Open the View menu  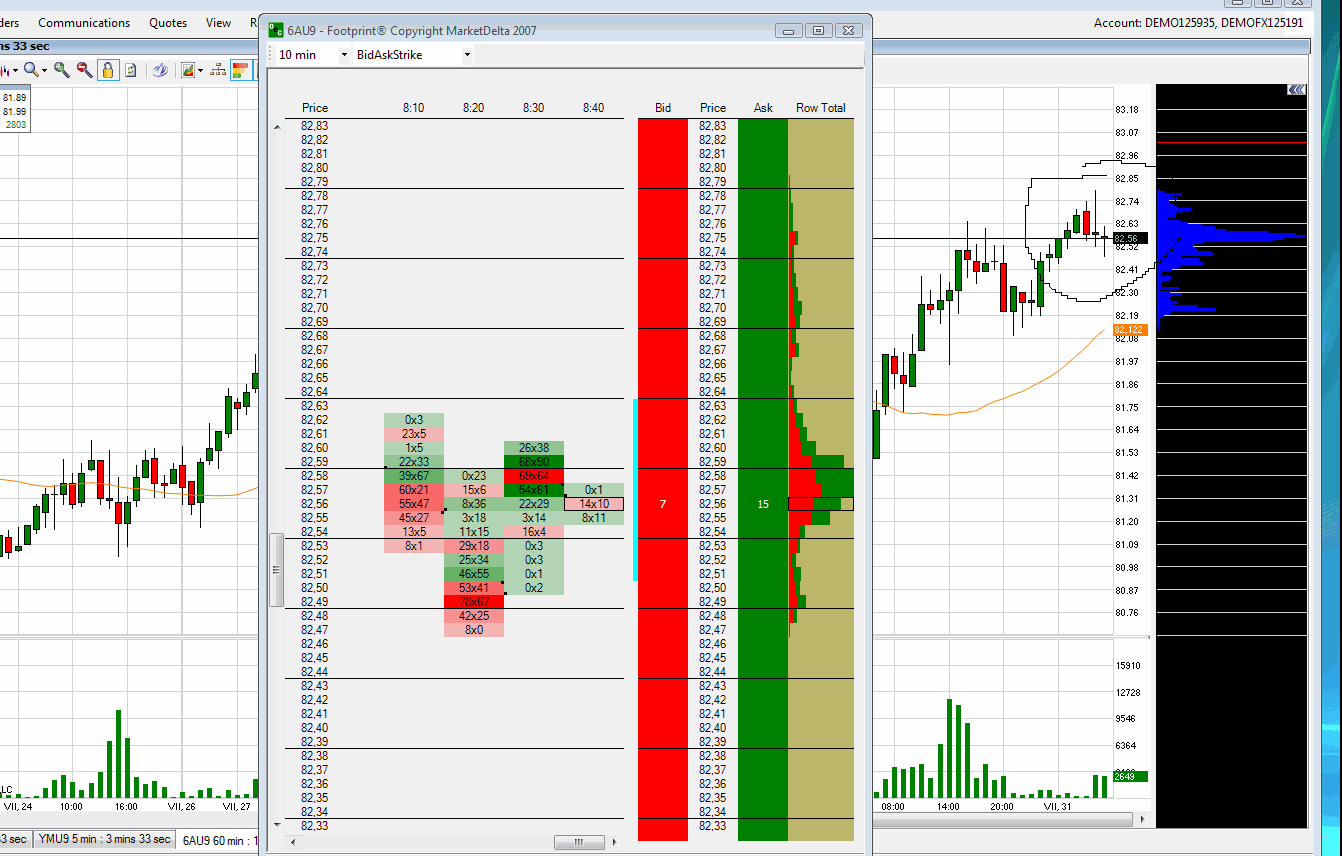218,22
